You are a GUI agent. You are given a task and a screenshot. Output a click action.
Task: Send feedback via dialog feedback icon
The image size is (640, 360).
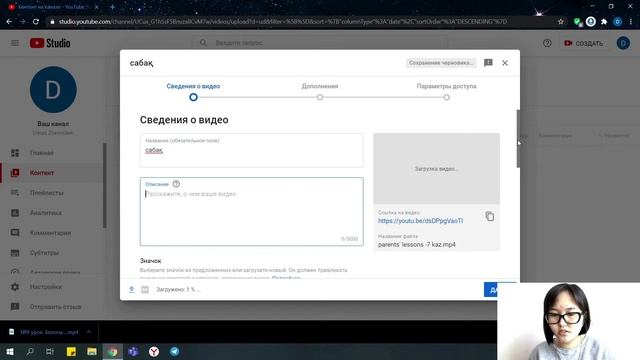tap(488, 63)
